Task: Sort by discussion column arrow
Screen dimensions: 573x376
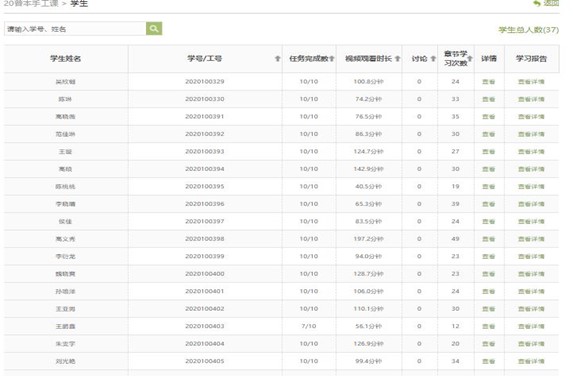Action: click(433, 58)
